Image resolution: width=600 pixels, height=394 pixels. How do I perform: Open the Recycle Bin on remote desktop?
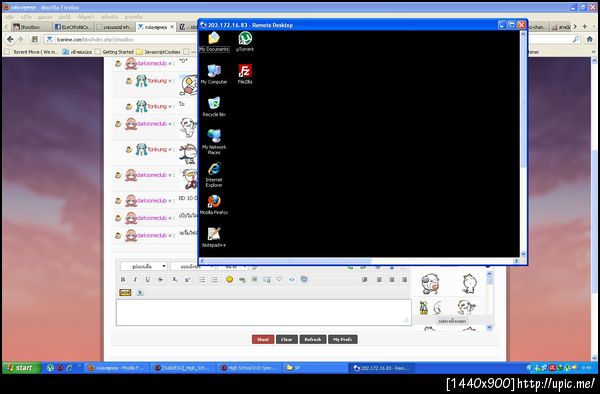[x=214, y=107]
